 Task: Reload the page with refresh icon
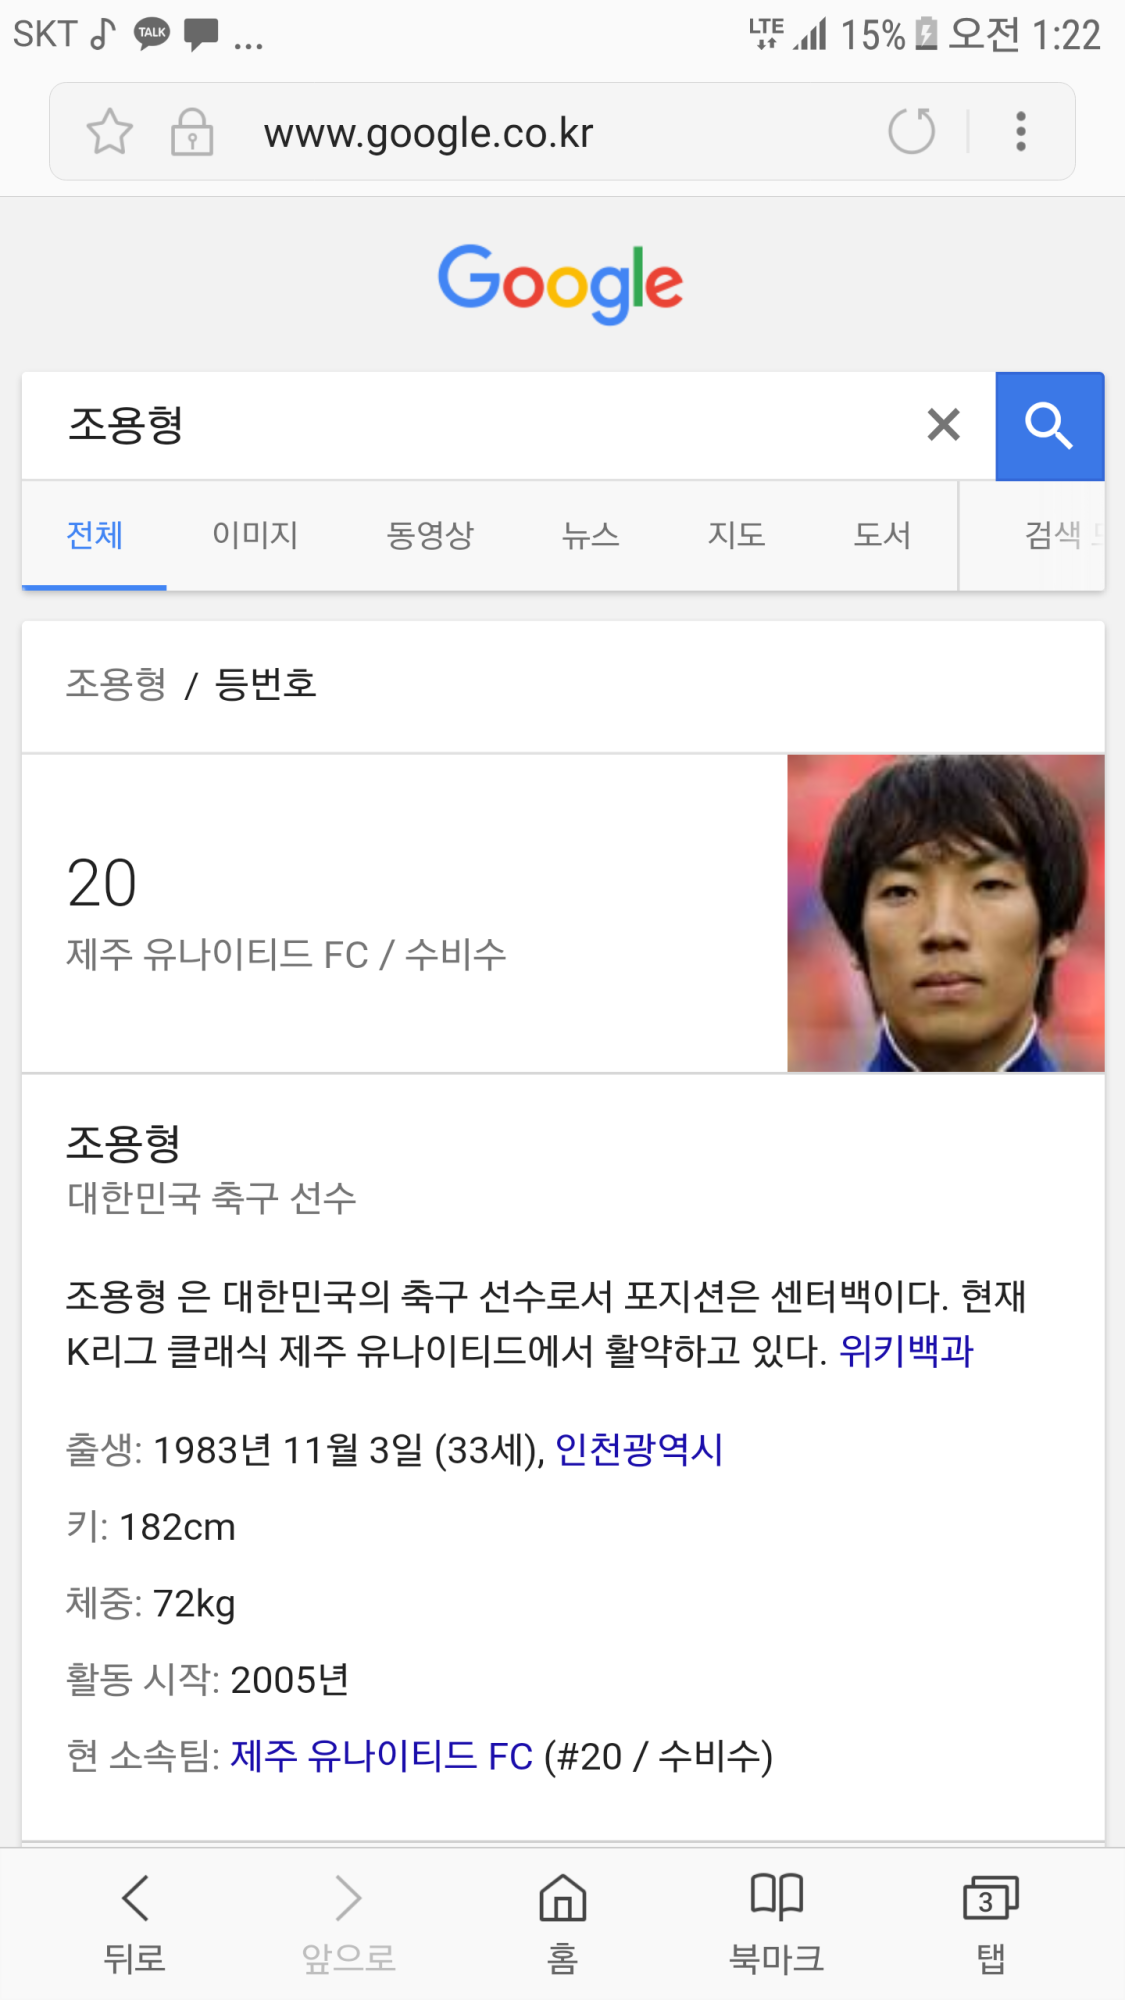[x=911, y=131]
